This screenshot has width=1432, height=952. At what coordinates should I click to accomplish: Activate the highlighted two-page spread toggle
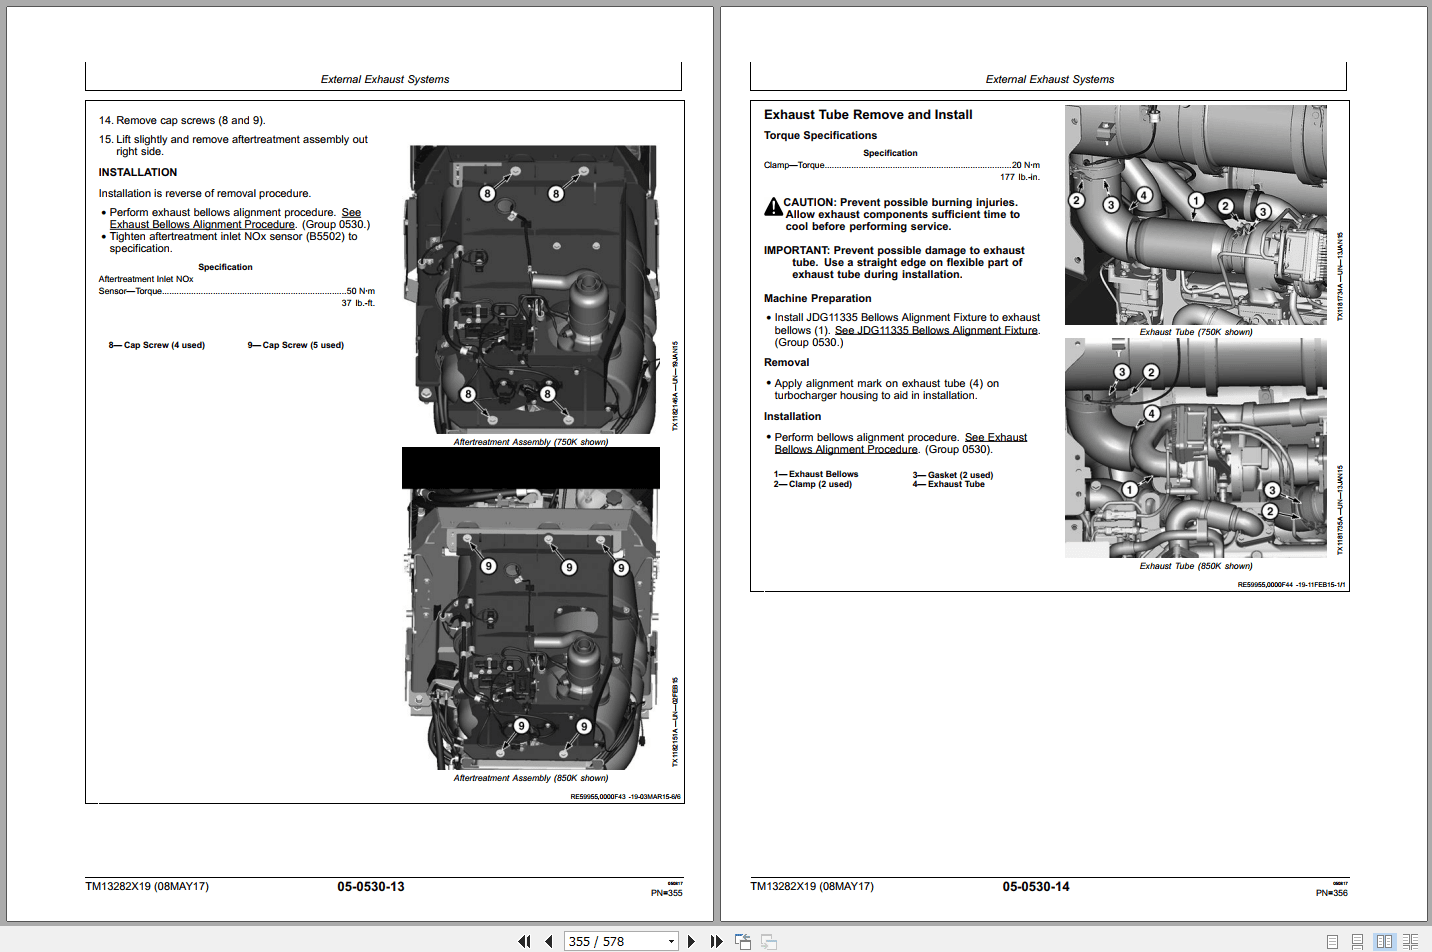click(x=1385, y=941)
